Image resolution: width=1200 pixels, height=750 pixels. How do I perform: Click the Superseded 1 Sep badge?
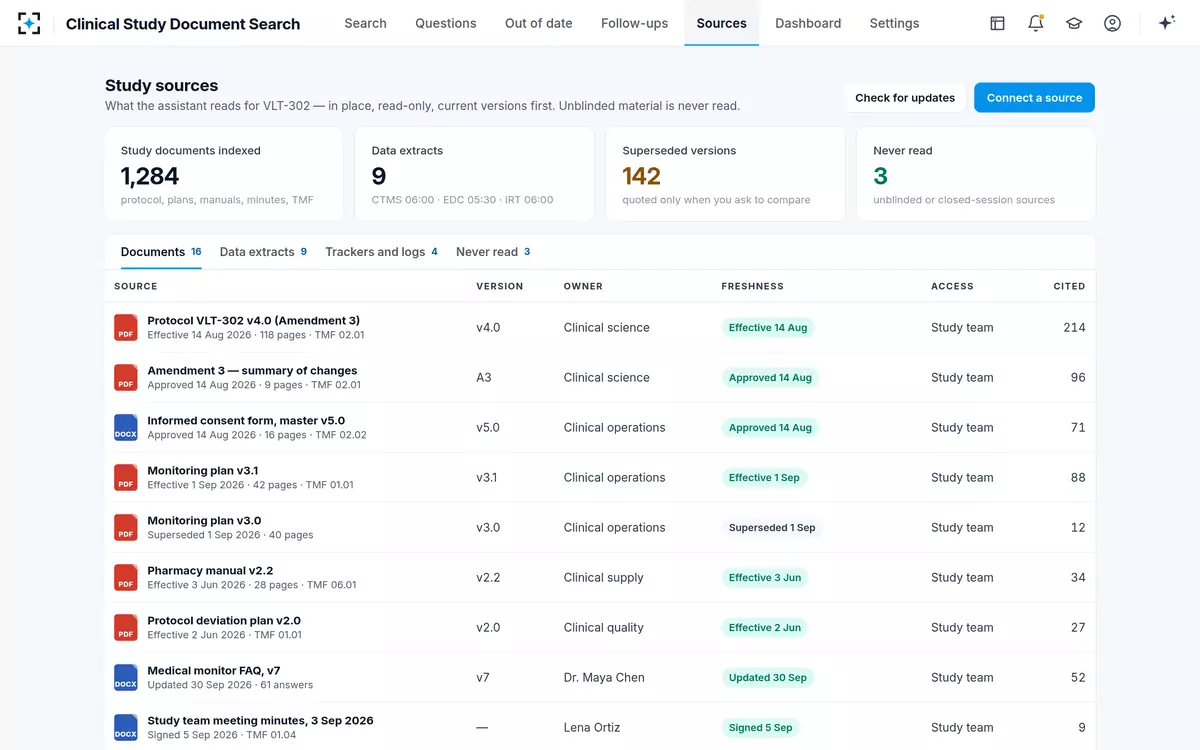pos(772,528)
